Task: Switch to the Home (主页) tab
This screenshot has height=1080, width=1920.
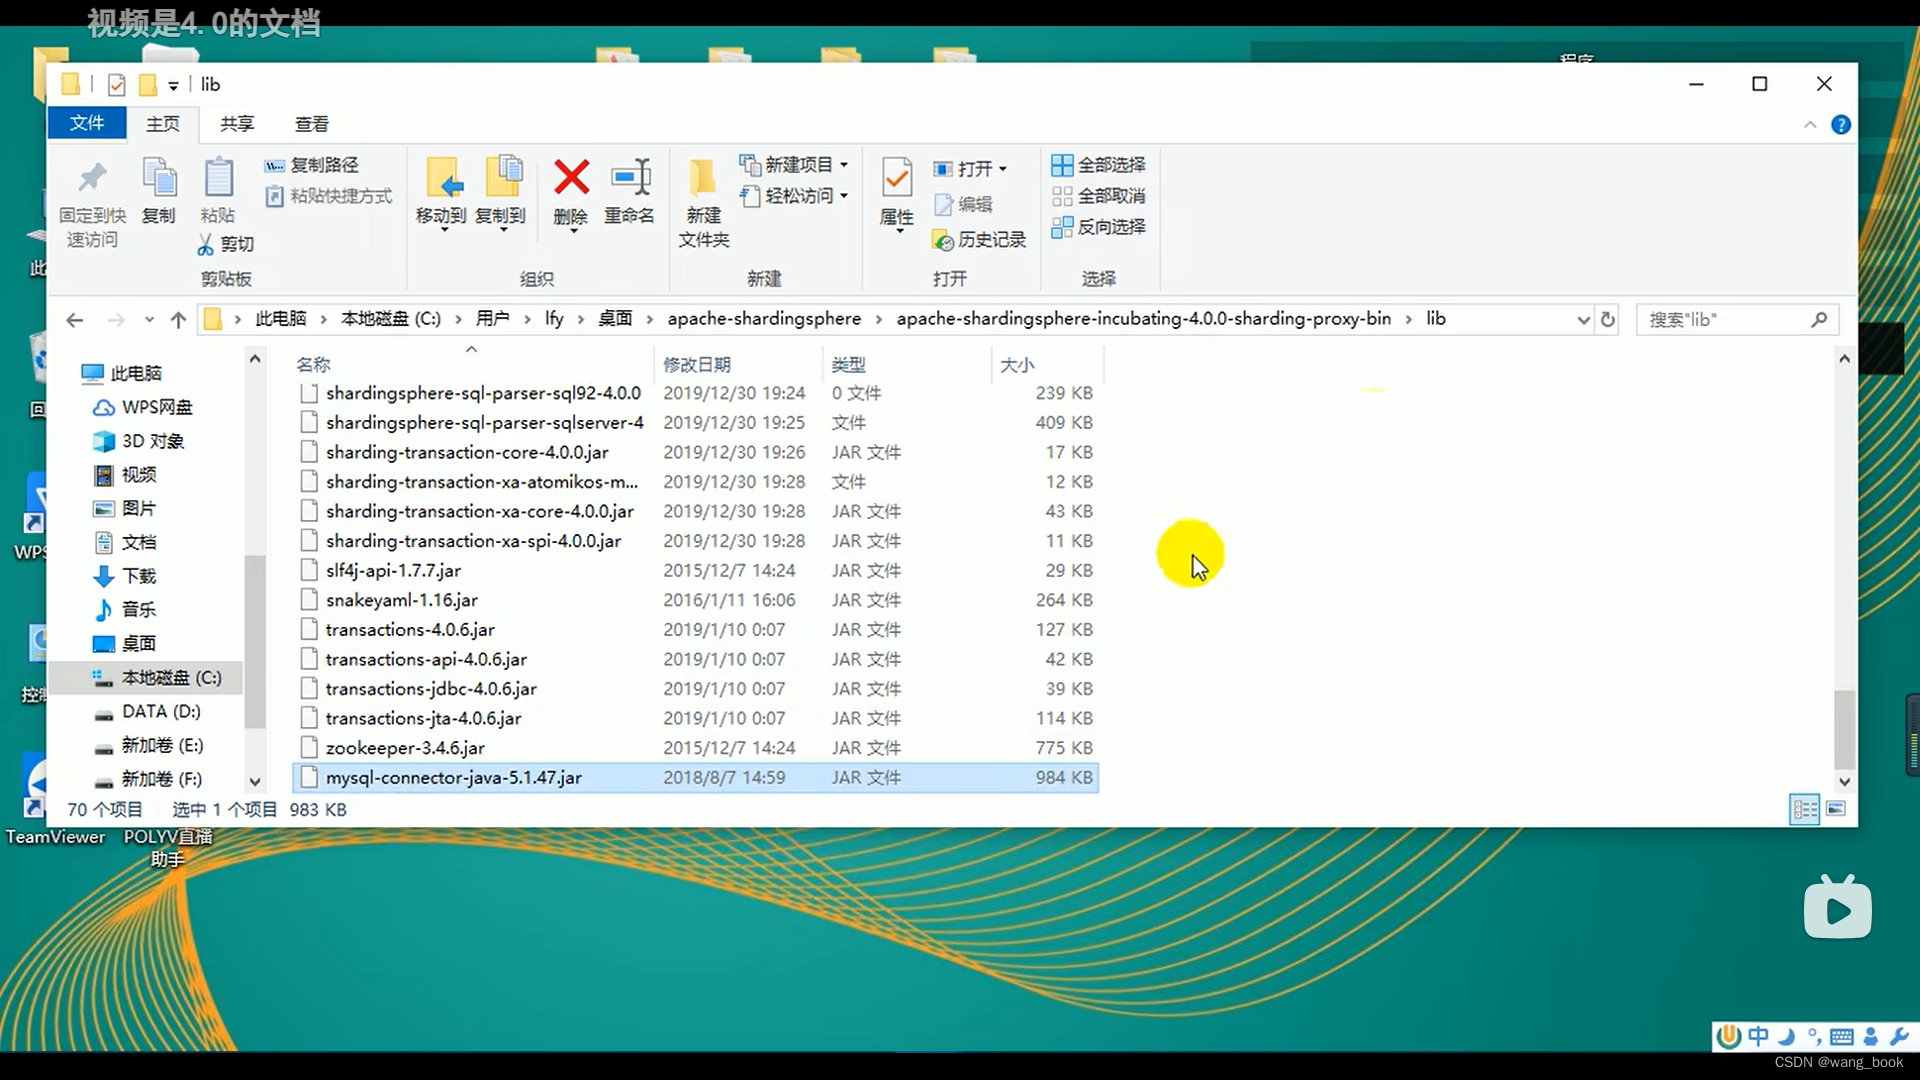Action: [x=163, y=124]
